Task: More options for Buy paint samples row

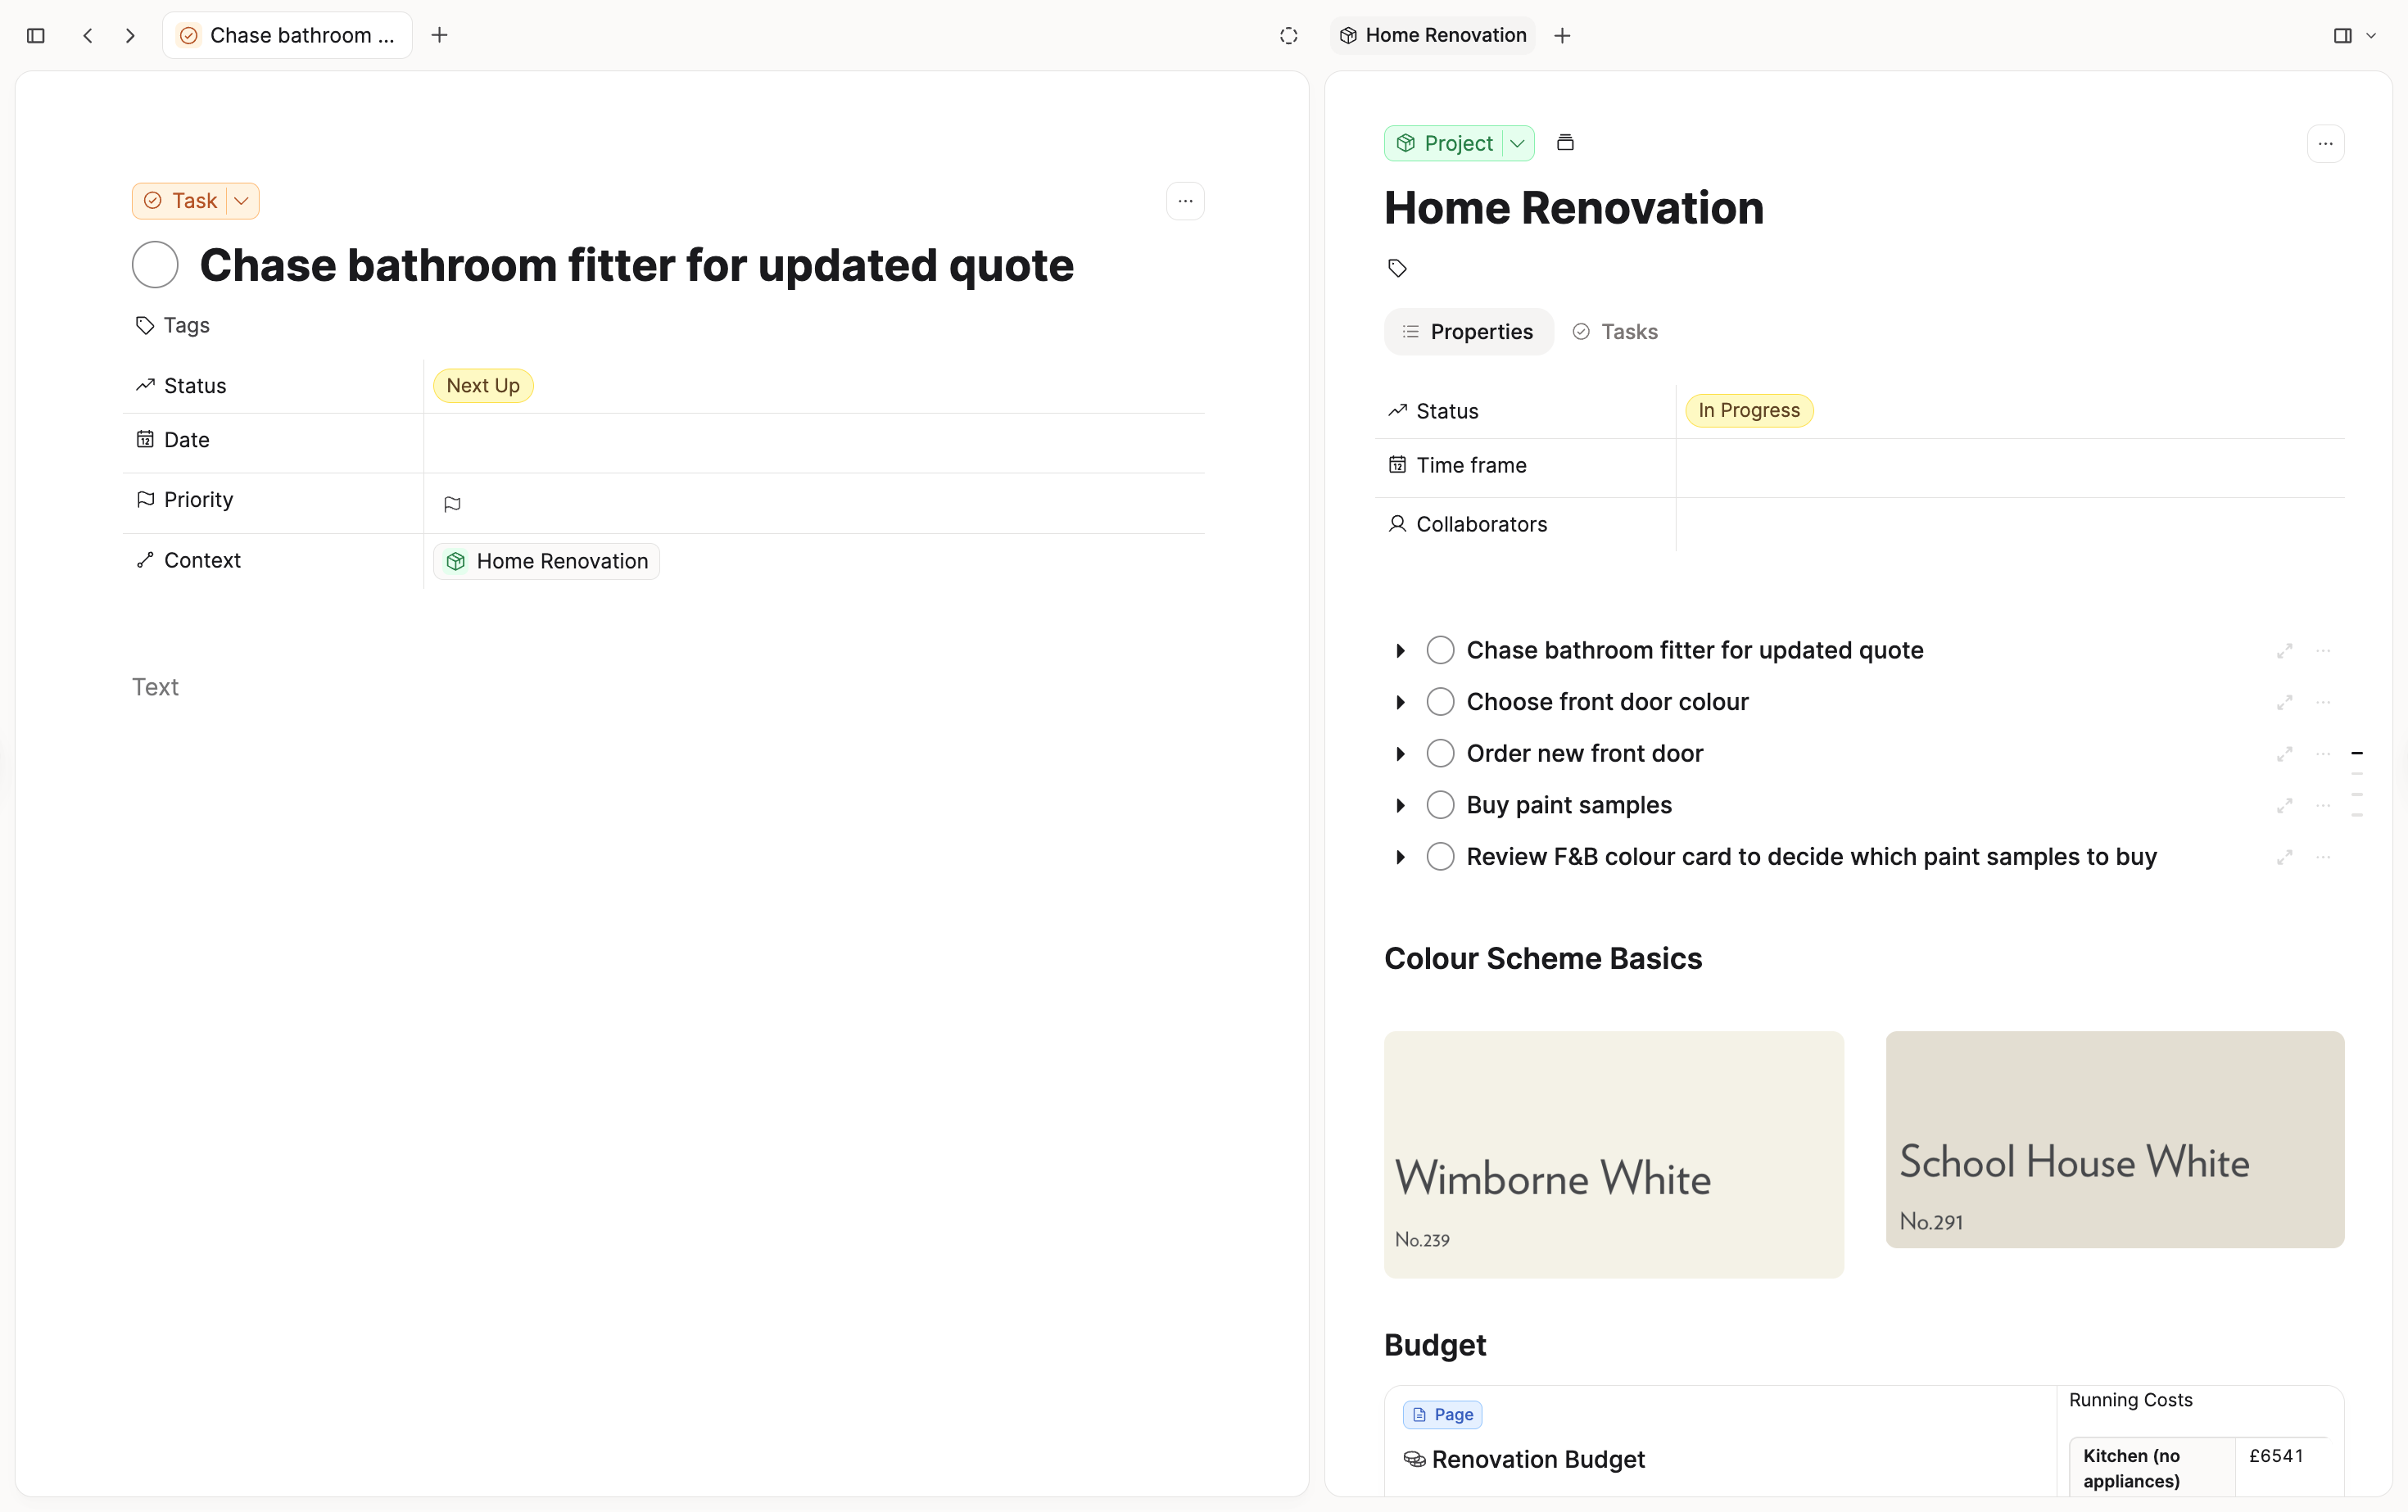Action: tap(2323, 806)
